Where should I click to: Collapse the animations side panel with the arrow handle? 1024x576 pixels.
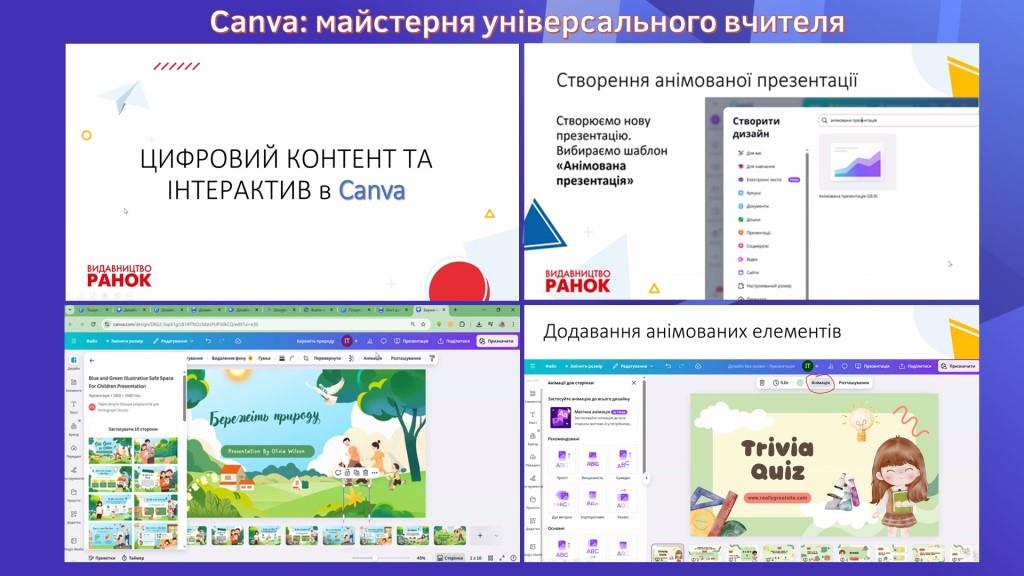pos(646,478)
